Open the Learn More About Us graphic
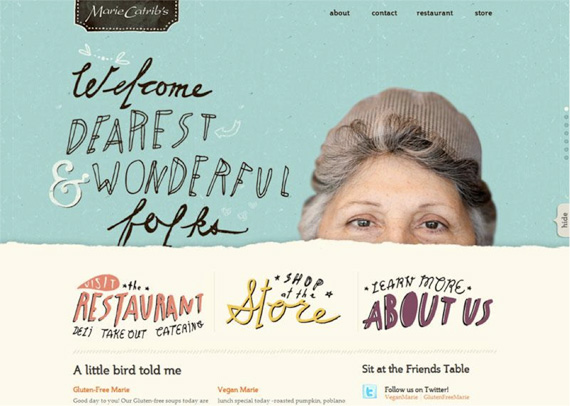570x406 pixels. tap(428, 302)
